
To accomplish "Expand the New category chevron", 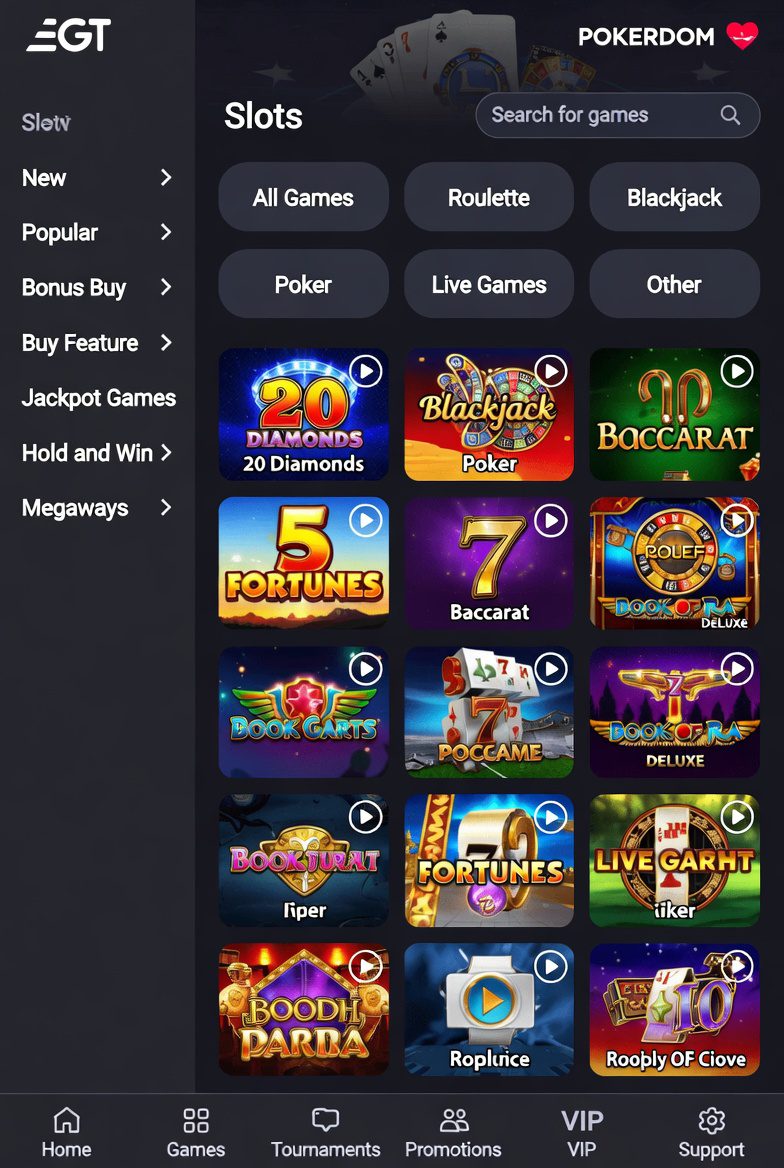I will [x=165, y=177].
